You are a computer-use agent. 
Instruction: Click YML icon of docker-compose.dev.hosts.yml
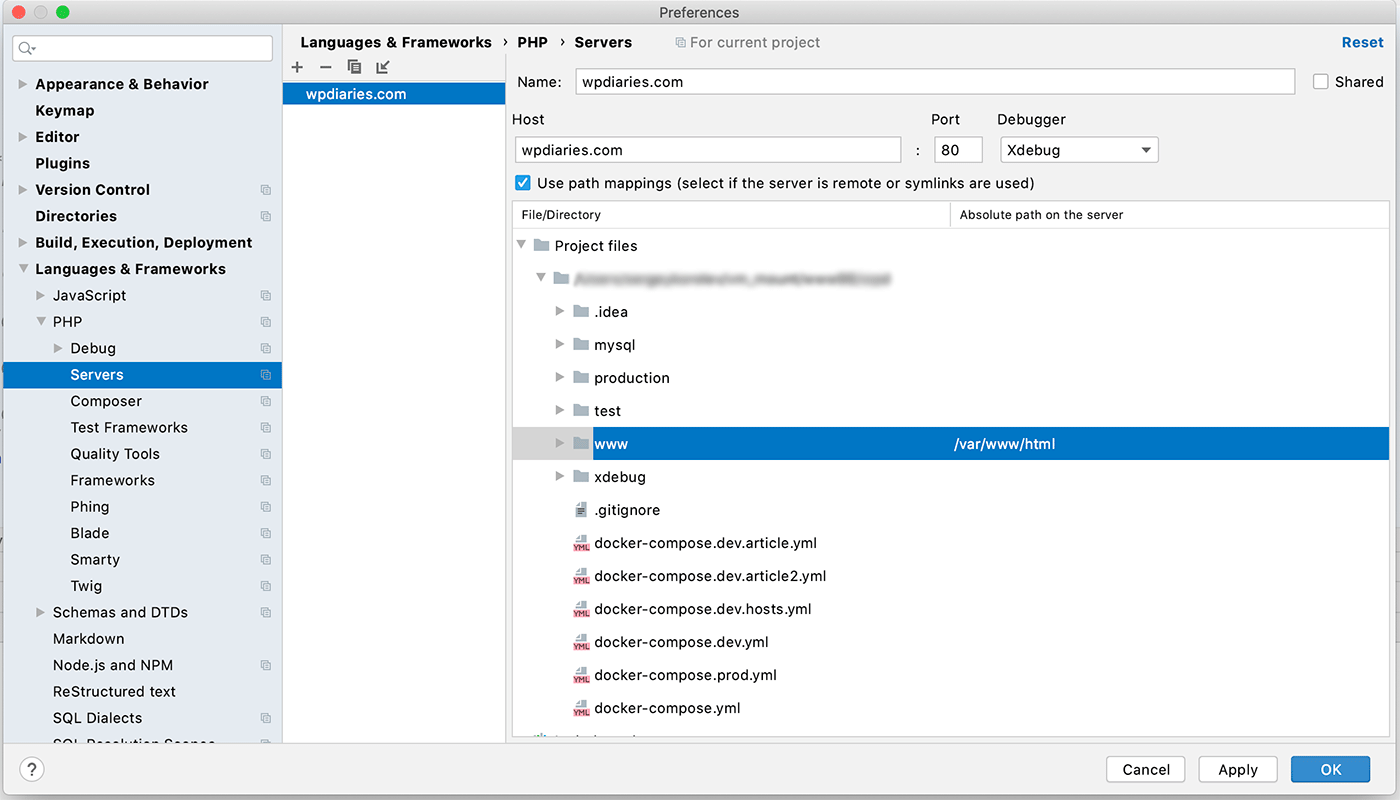(581, 609)
